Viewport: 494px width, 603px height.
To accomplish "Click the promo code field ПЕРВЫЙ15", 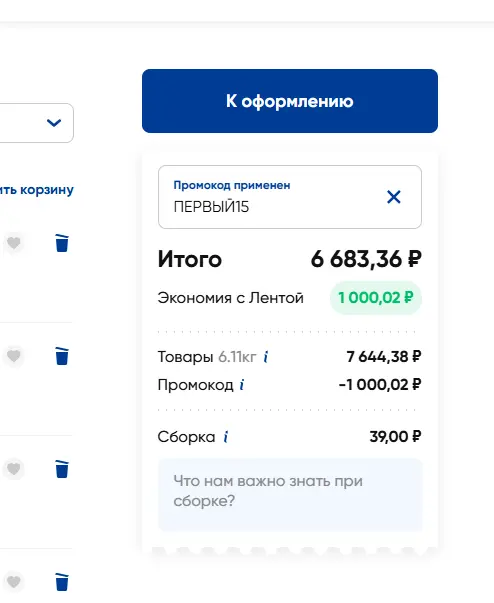I will pyautogui.click(x=290, y=197).
